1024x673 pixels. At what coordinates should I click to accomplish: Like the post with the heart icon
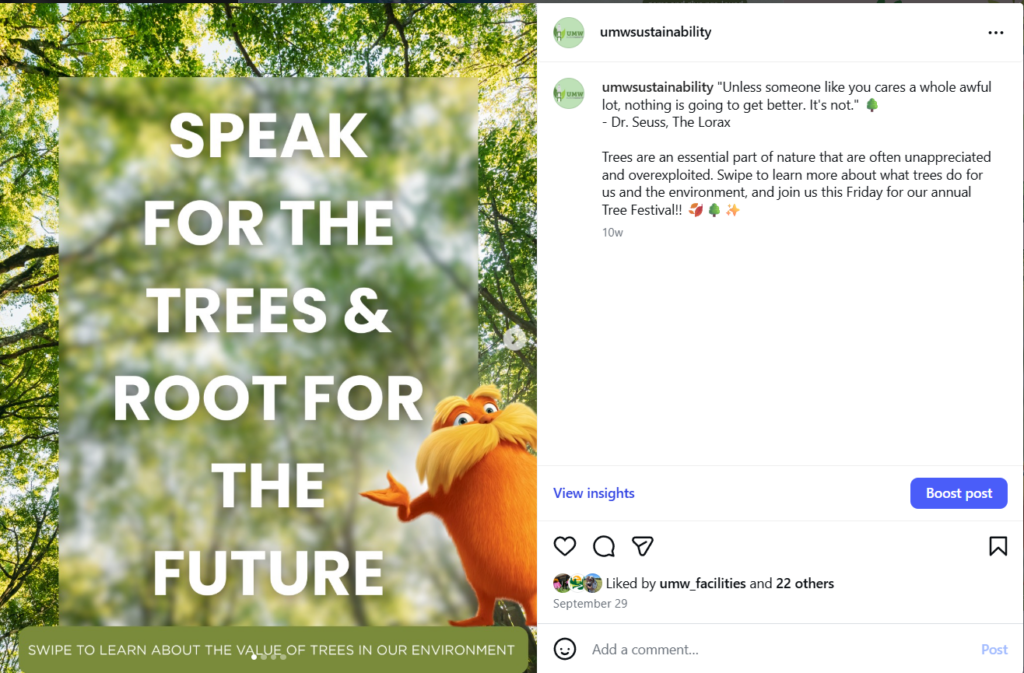pos(565,546)
